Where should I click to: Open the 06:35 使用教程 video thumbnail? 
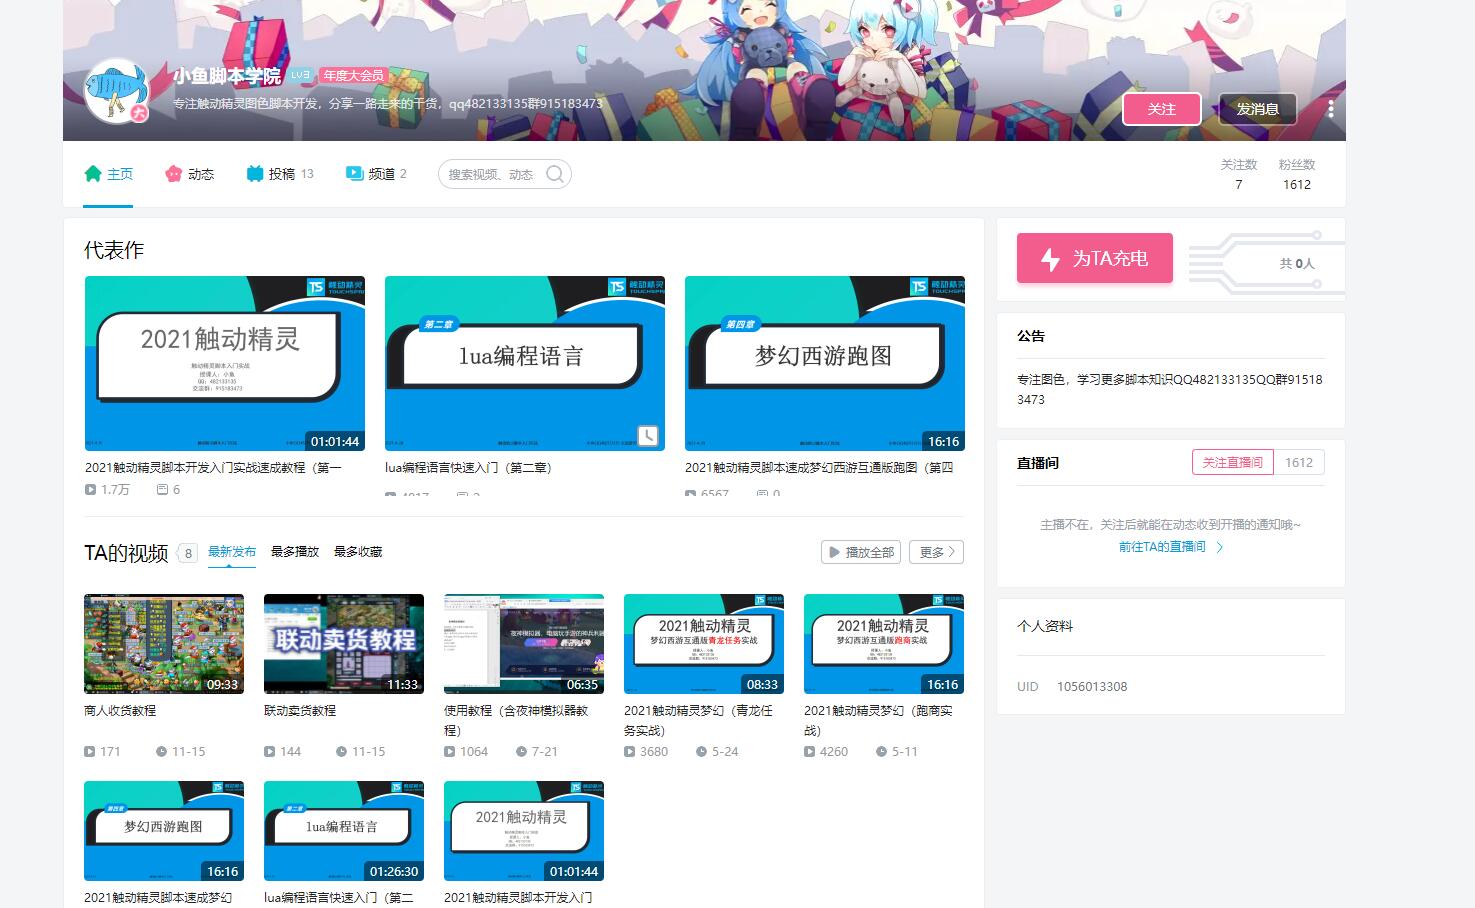(x=524, y=644)
